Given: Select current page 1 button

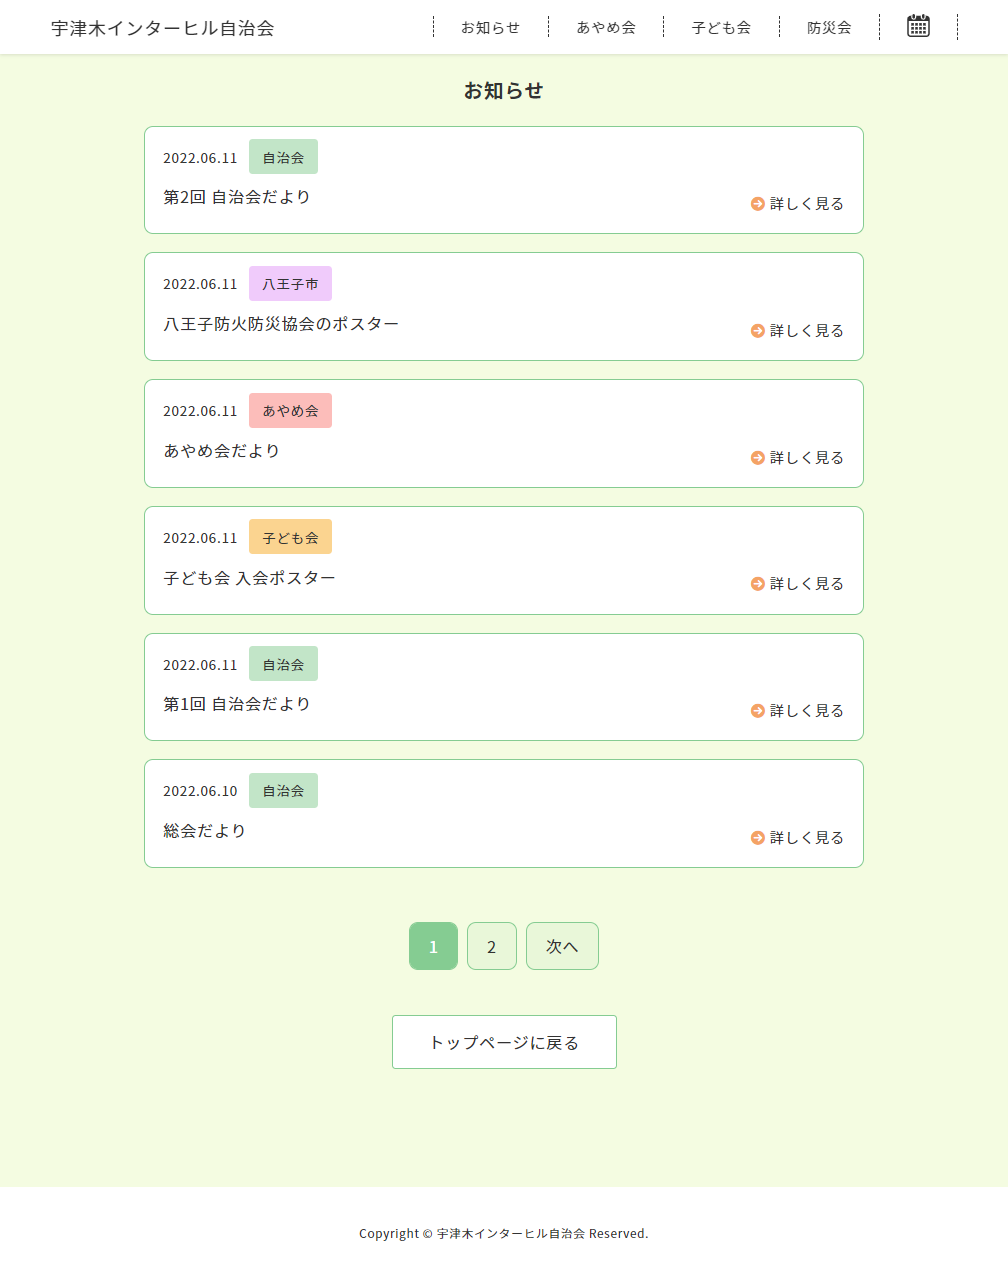Looking at the screenshot, I should tap(433, 947).
